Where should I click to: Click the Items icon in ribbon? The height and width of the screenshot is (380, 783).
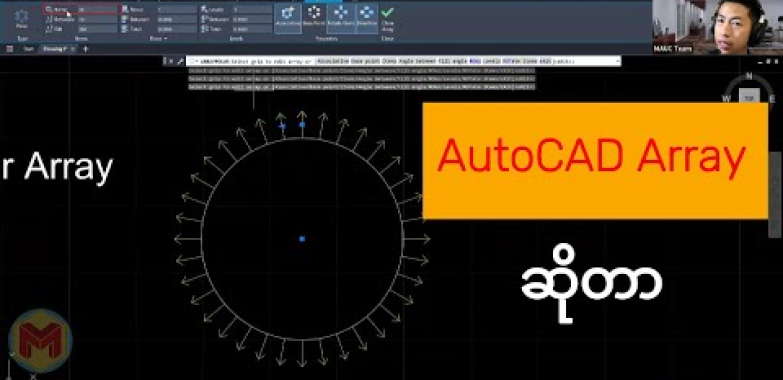(x=49, y=9)
